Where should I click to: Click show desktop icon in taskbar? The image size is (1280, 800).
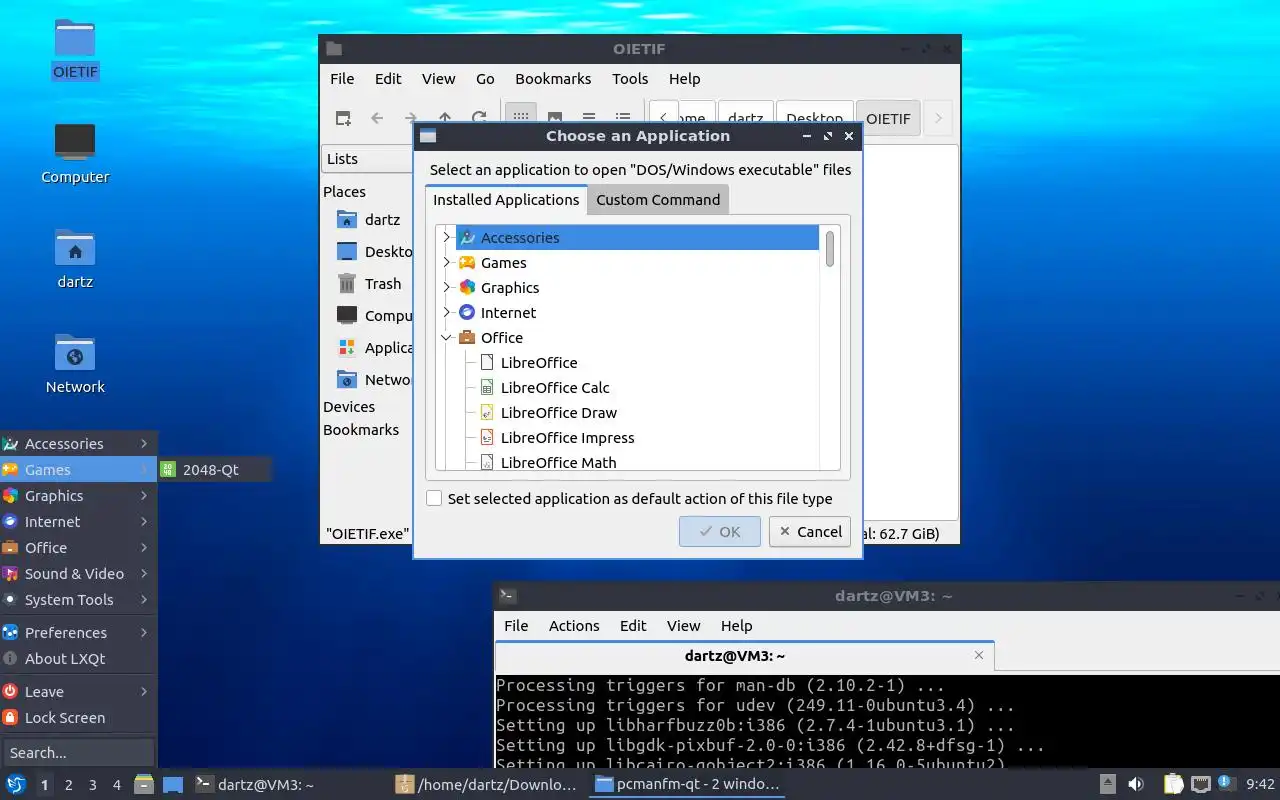coord(173,784)
